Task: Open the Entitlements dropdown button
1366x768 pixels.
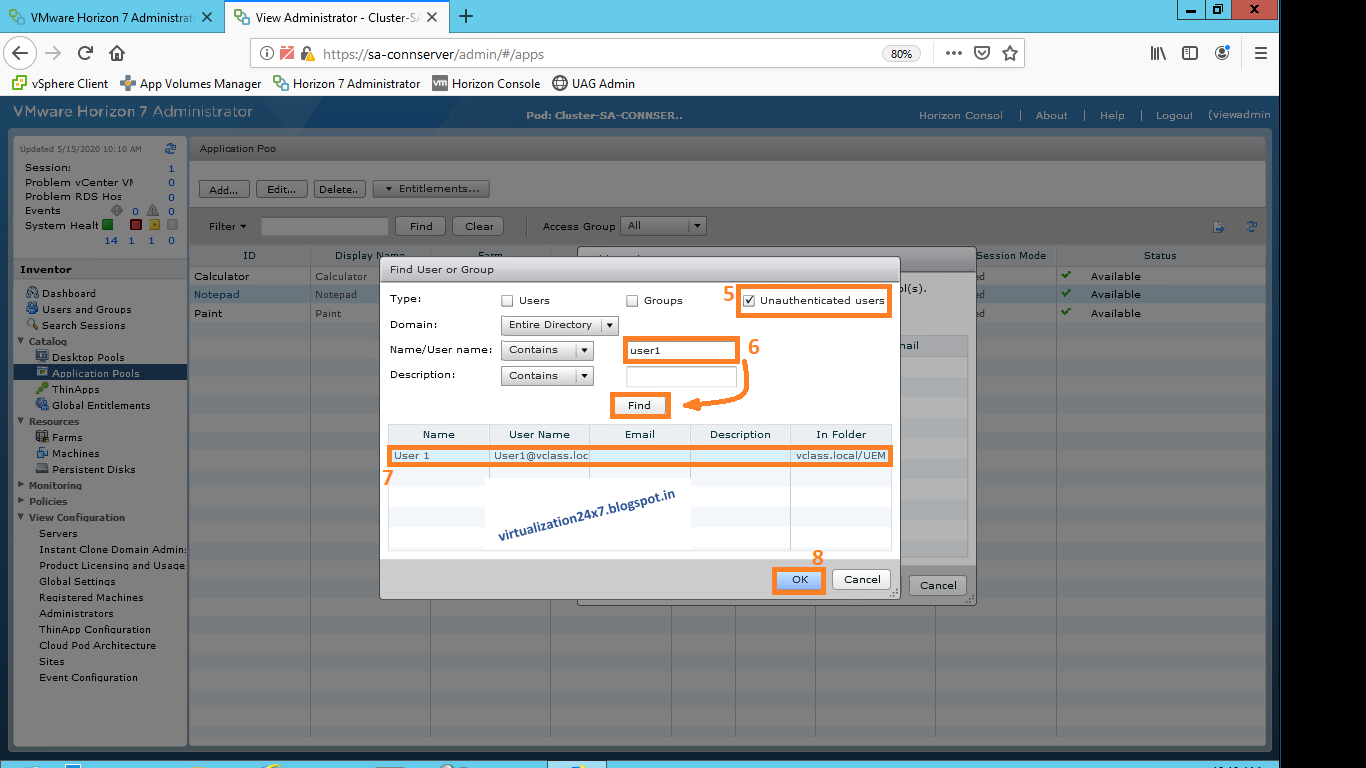Action: (x=431, y=188)
